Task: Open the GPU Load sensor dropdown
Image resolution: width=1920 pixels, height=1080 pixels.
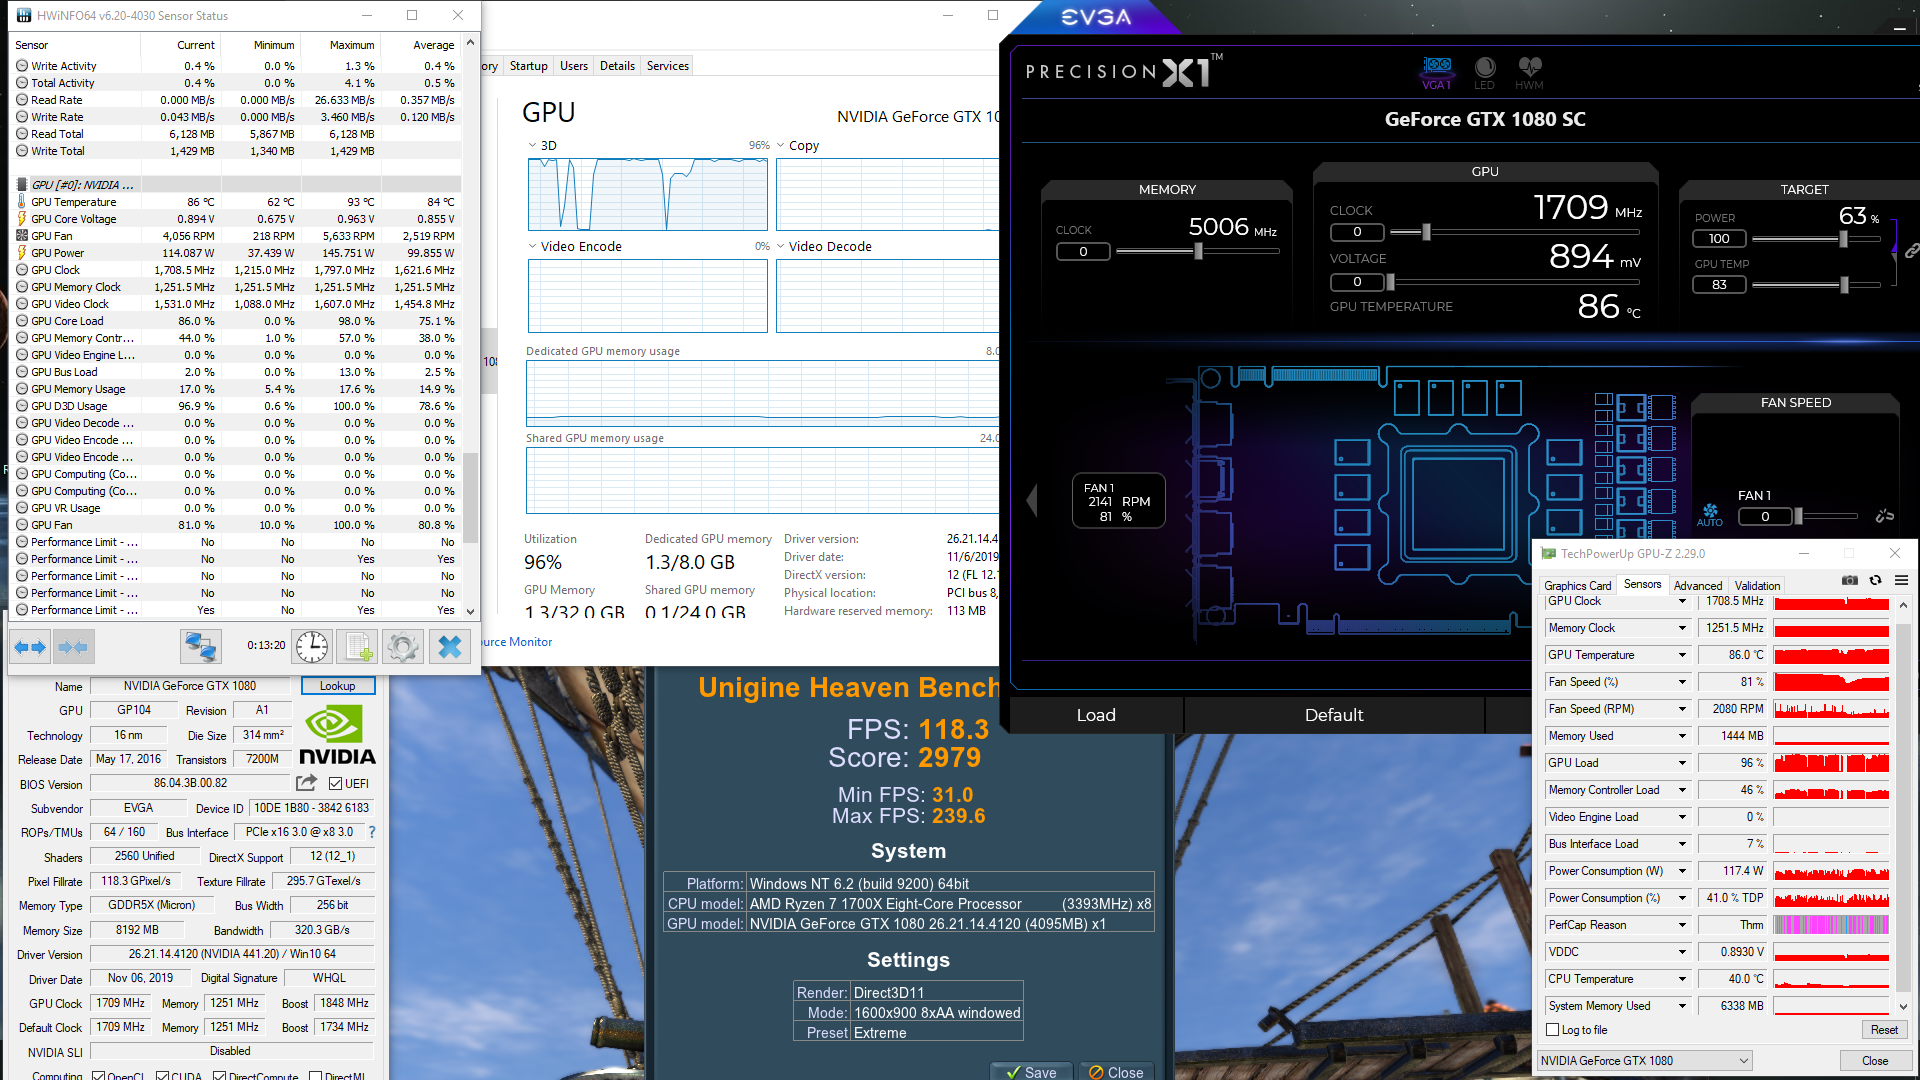Action: pyautogui.click(x=1682, y=763)
